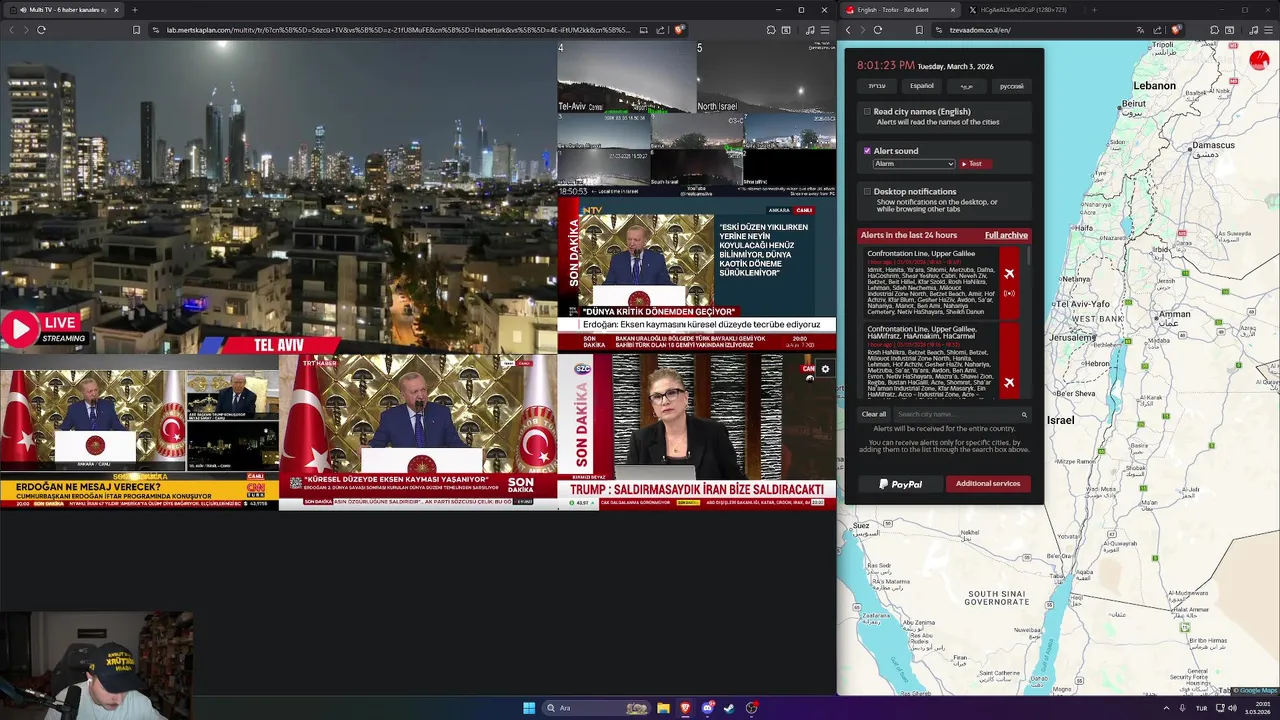Bookmark the tzevaadom.co.il page

click(919, 30)
